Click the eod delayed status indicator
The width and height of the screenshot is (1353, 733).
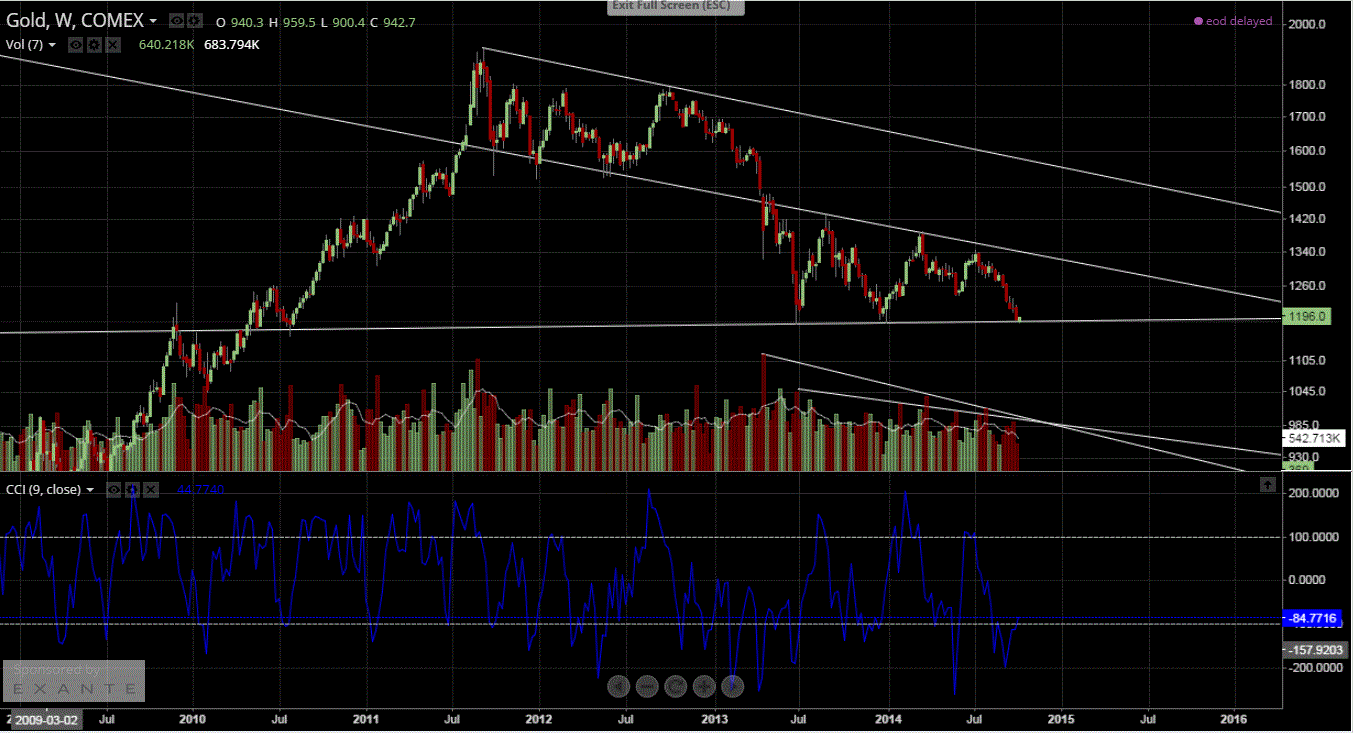[x=1234, y=21]
